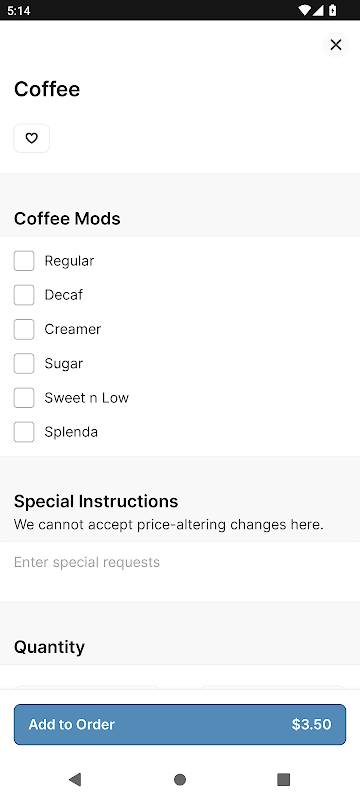This screenshot has width=360, height=800.
Task: Tap the Special Instructions heading
Action: (96, 501)
